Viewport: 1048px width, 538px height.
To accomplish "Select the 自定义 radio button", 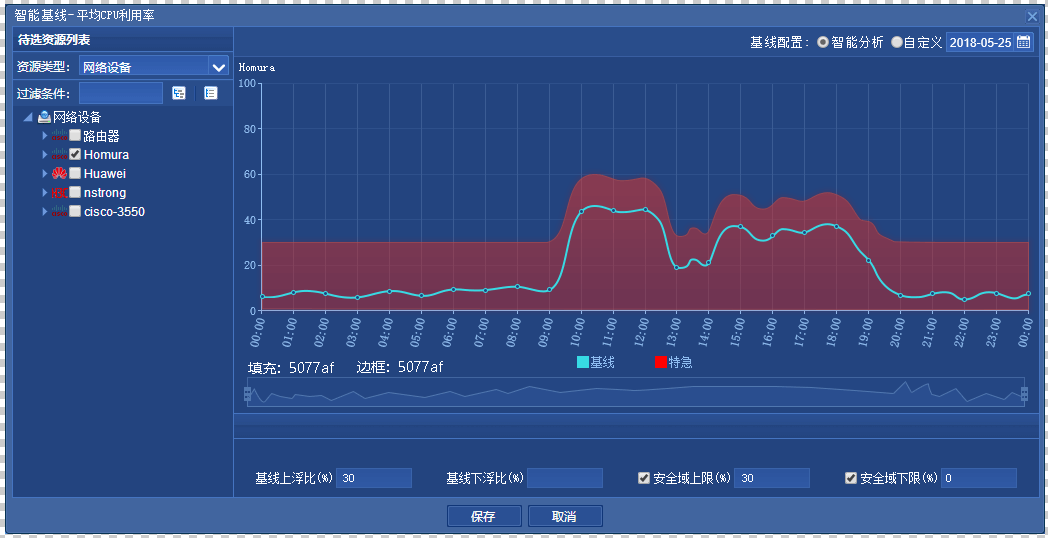I will [x=896, y=42].
